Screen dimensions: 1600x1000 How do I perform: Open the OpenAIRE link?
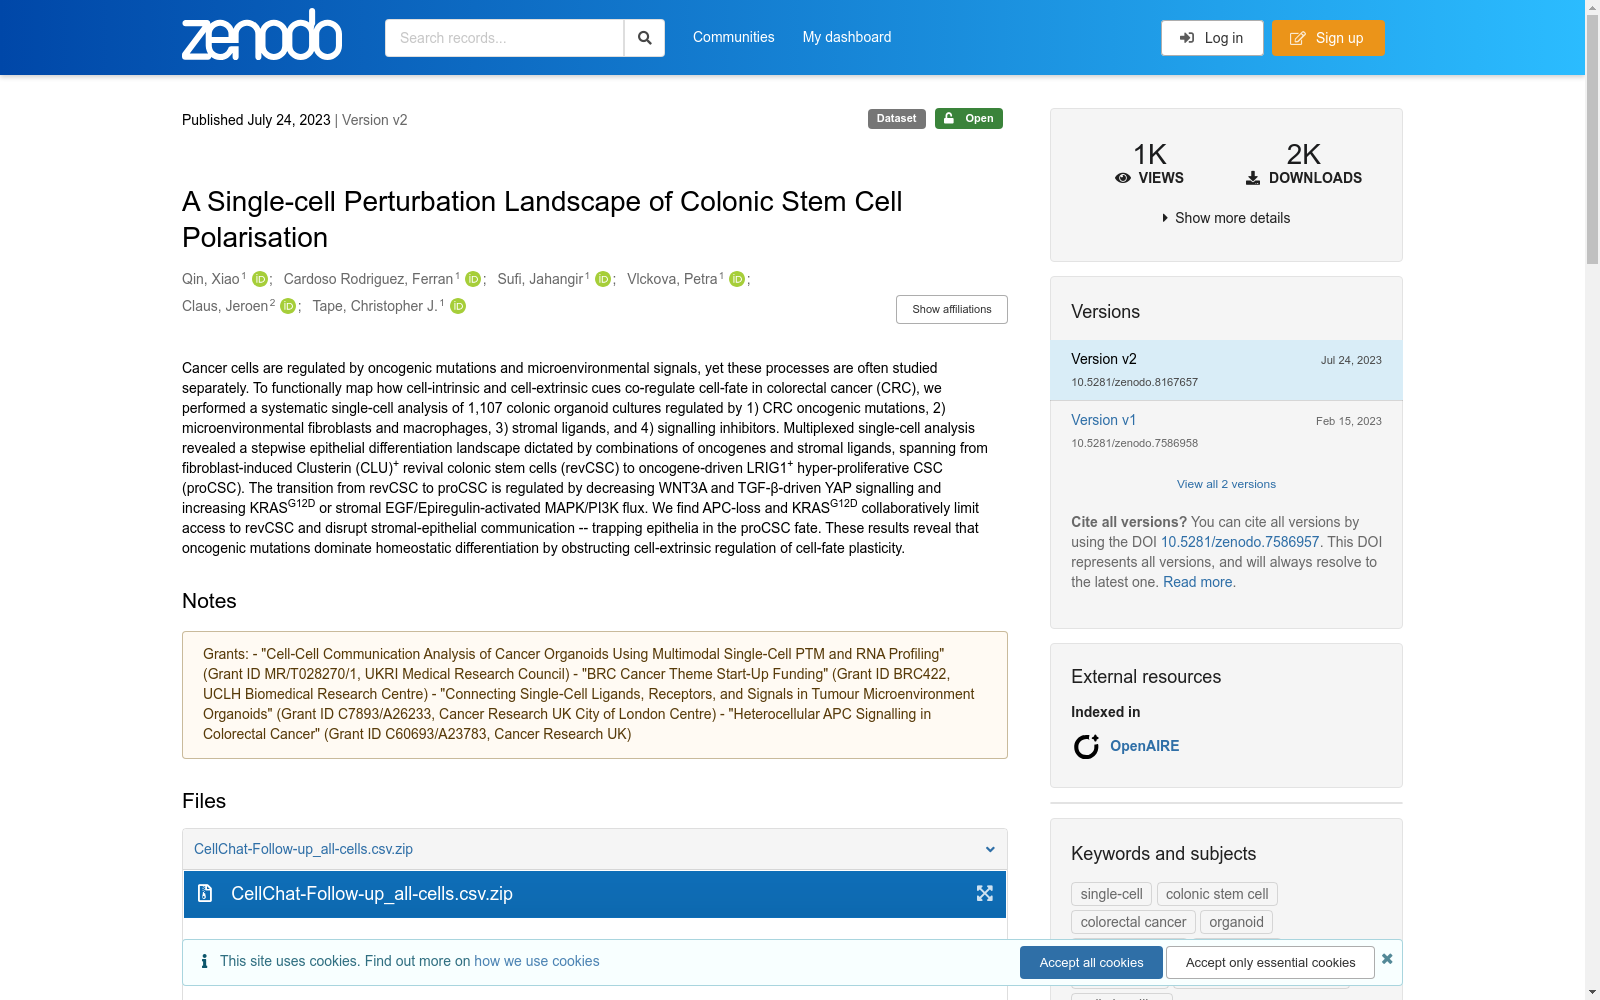point(1144,746)
